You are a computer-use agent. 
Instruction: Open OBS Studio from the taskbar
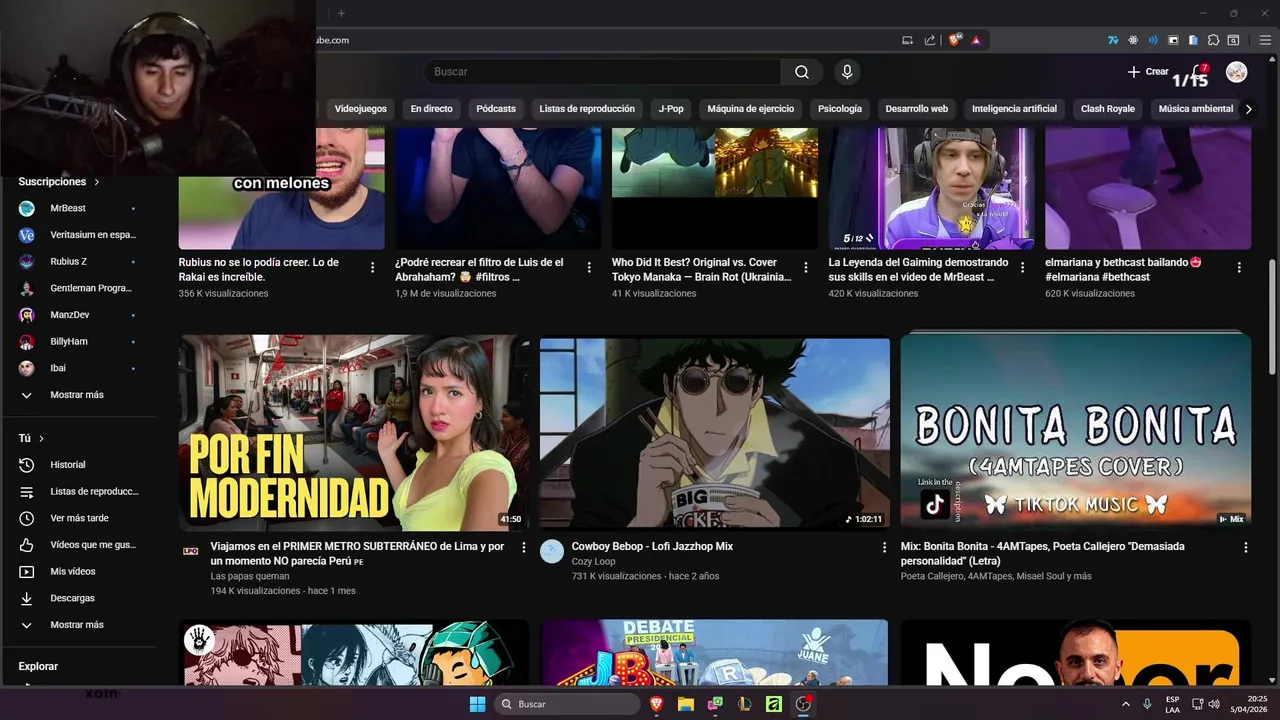[x=803, y=704]
